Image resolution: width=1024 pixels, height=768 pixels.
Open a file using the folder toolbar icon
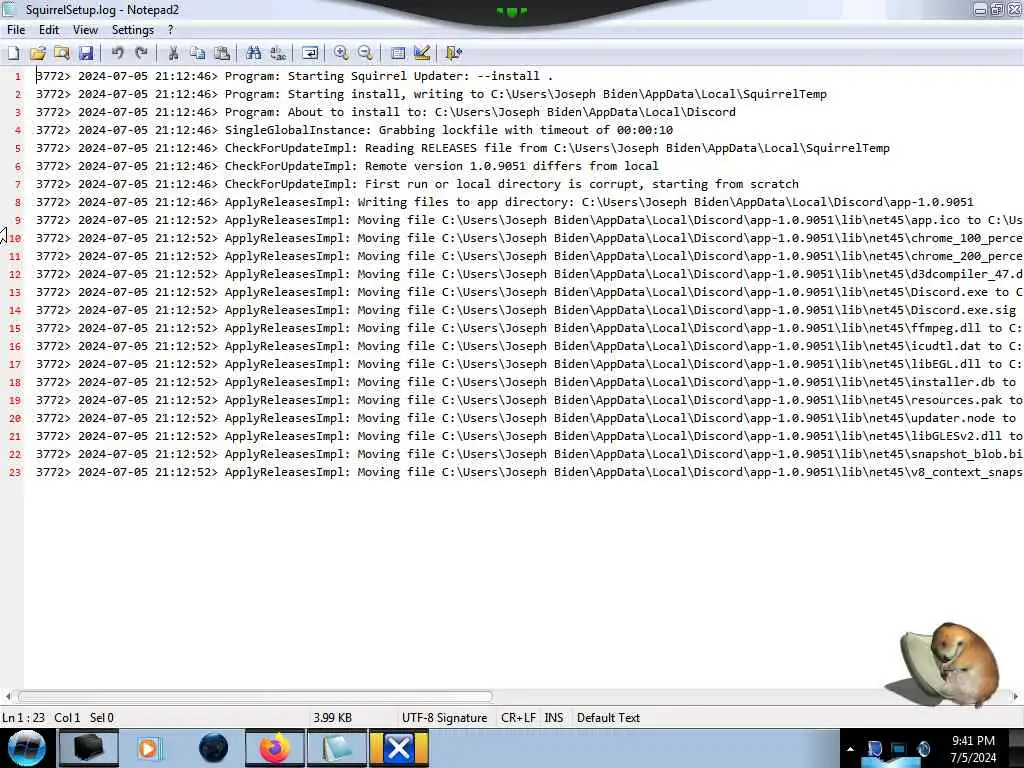click(x=38, y=54)
